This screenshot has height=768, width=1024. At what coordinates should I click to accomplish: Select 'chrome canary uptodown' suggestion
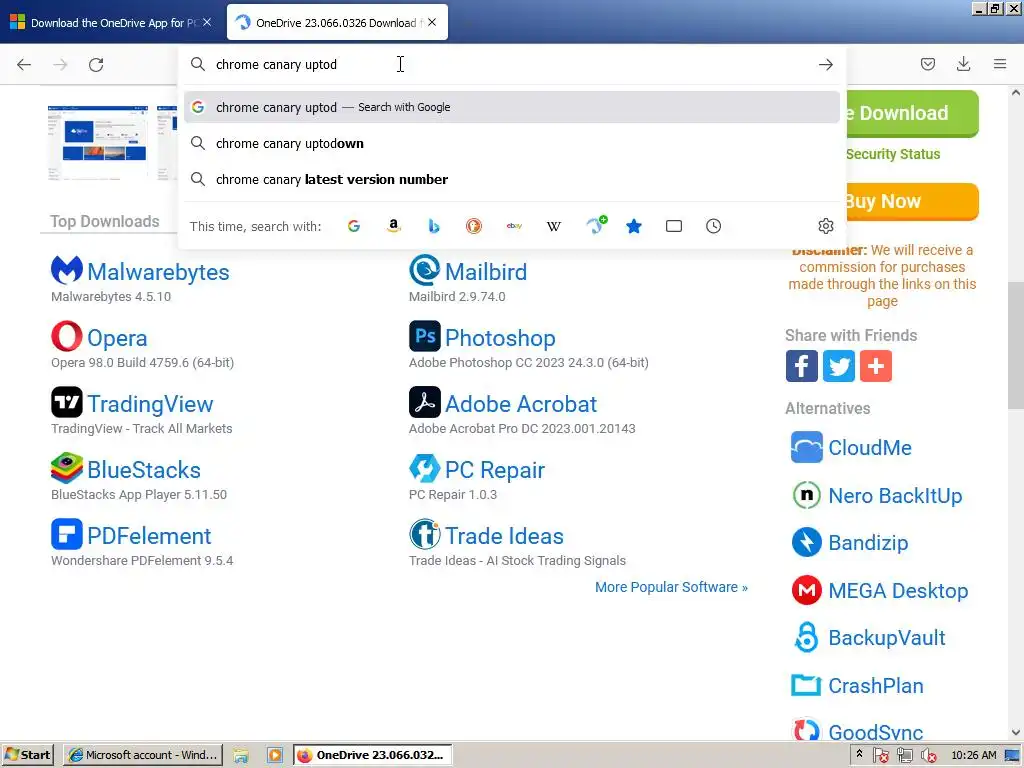point(511,143)
